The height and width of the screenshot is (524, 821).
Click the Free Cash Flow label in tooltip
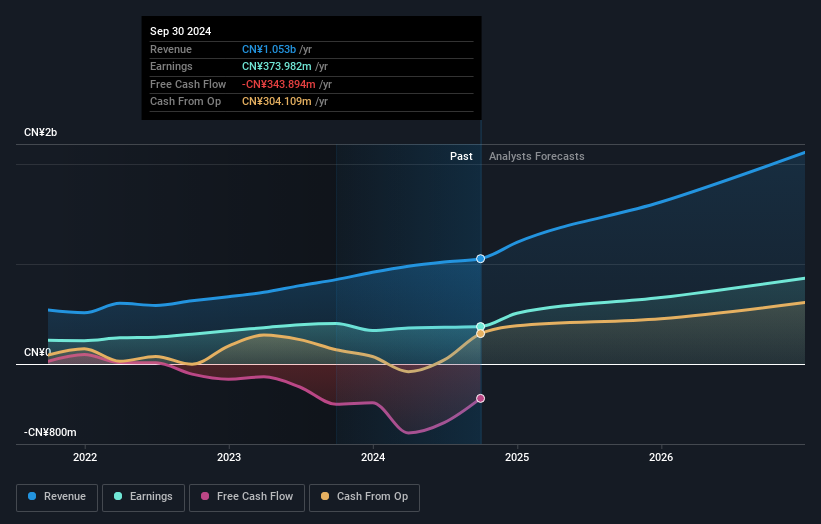pyautogui.click(x=188, y=84)
